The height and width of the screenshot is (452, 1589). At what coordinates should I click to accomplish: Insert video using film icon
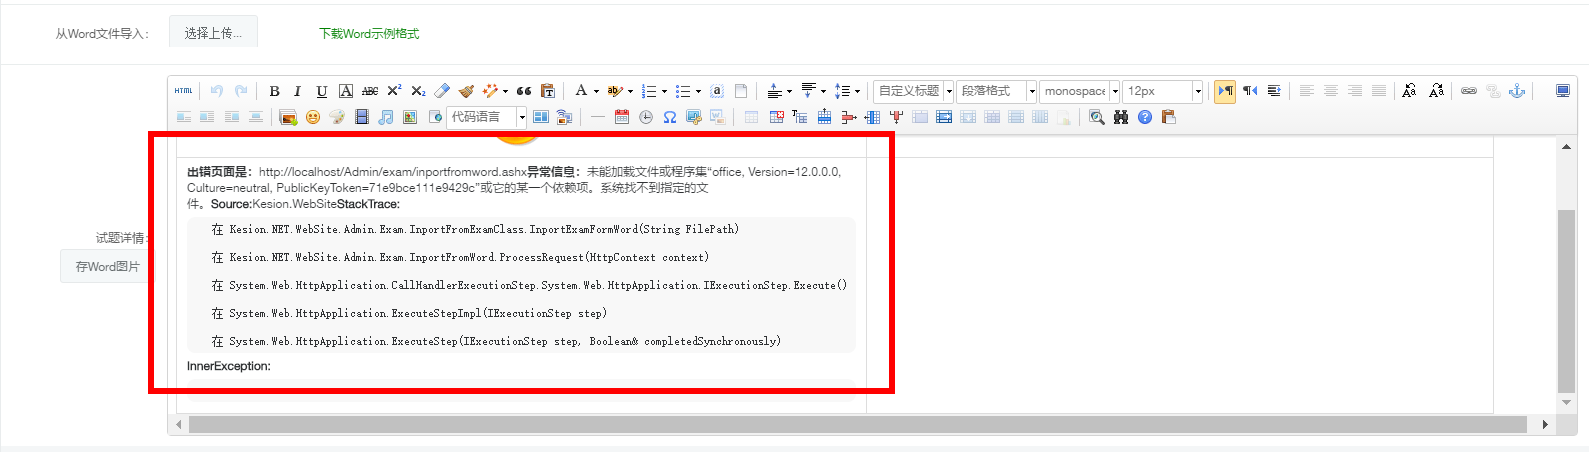[x=362, y=117]
